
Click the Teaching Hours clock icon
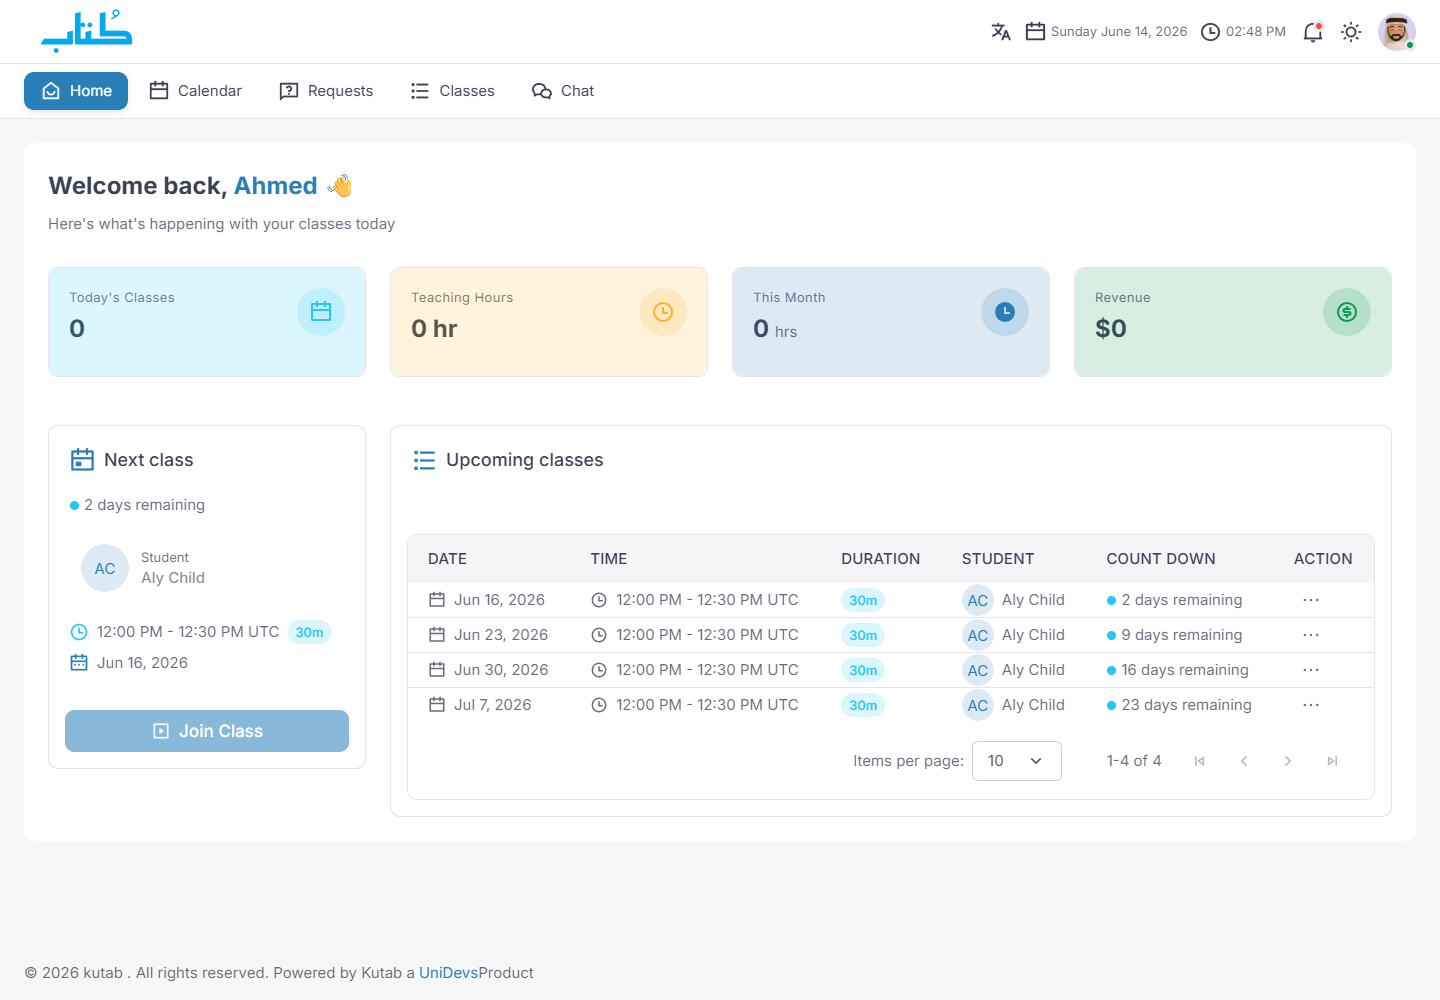click(663, 312)
